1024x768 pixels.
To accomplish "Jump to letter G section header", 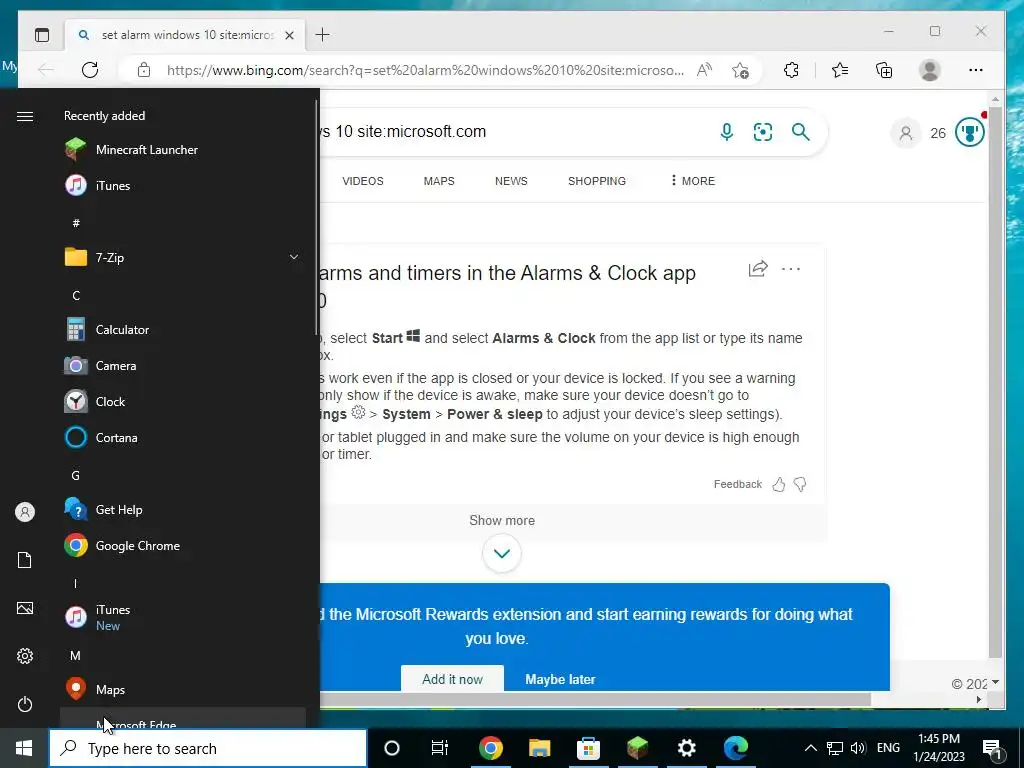I will click(x=75, y=475).
